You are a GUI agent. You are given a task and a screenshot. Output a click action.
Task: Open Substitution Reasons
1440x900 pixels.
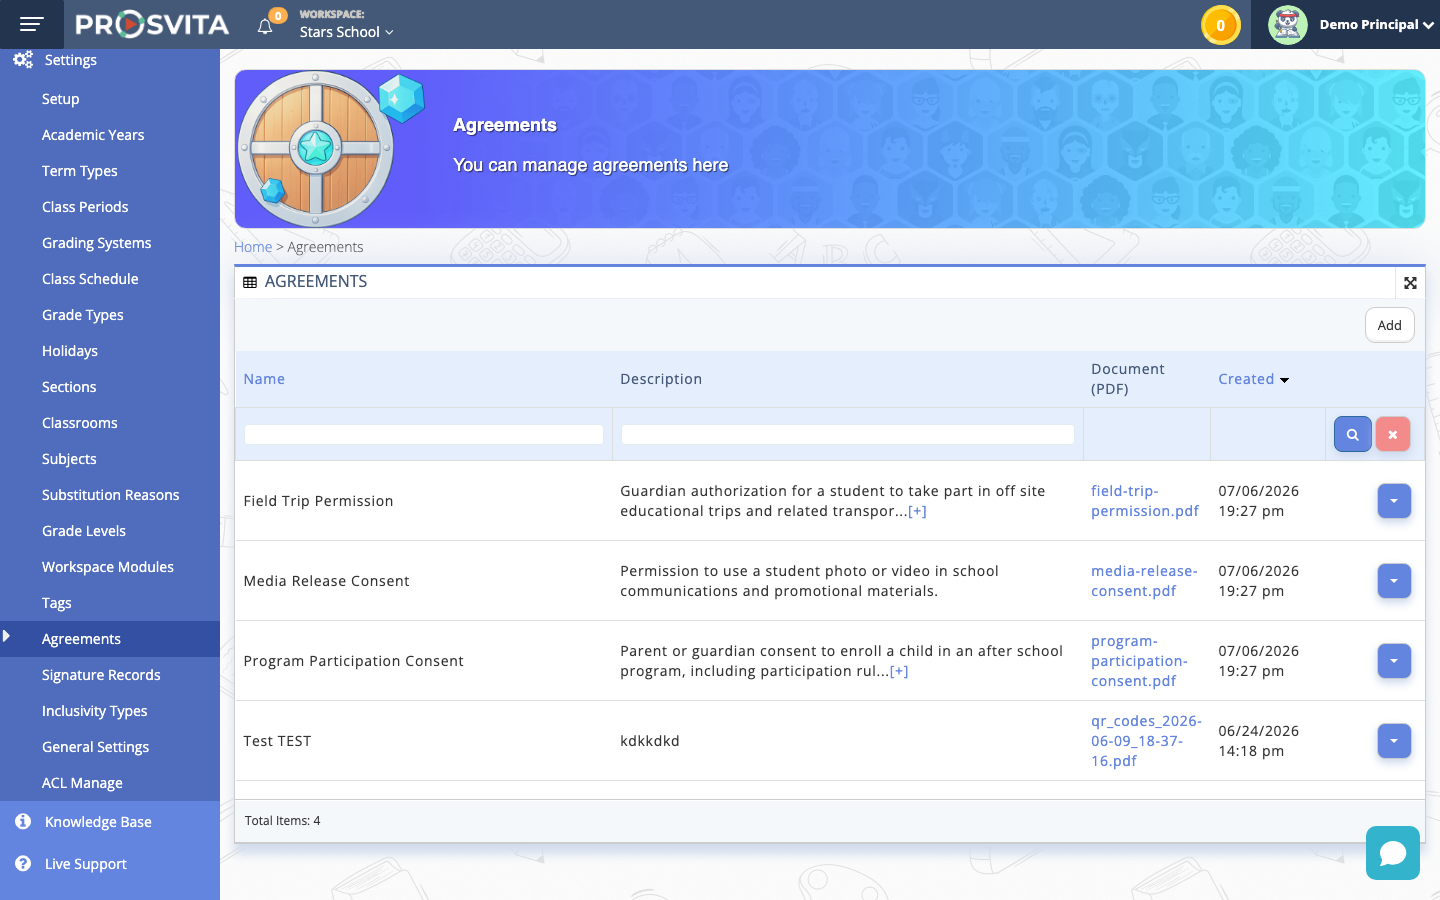[111, 495]
